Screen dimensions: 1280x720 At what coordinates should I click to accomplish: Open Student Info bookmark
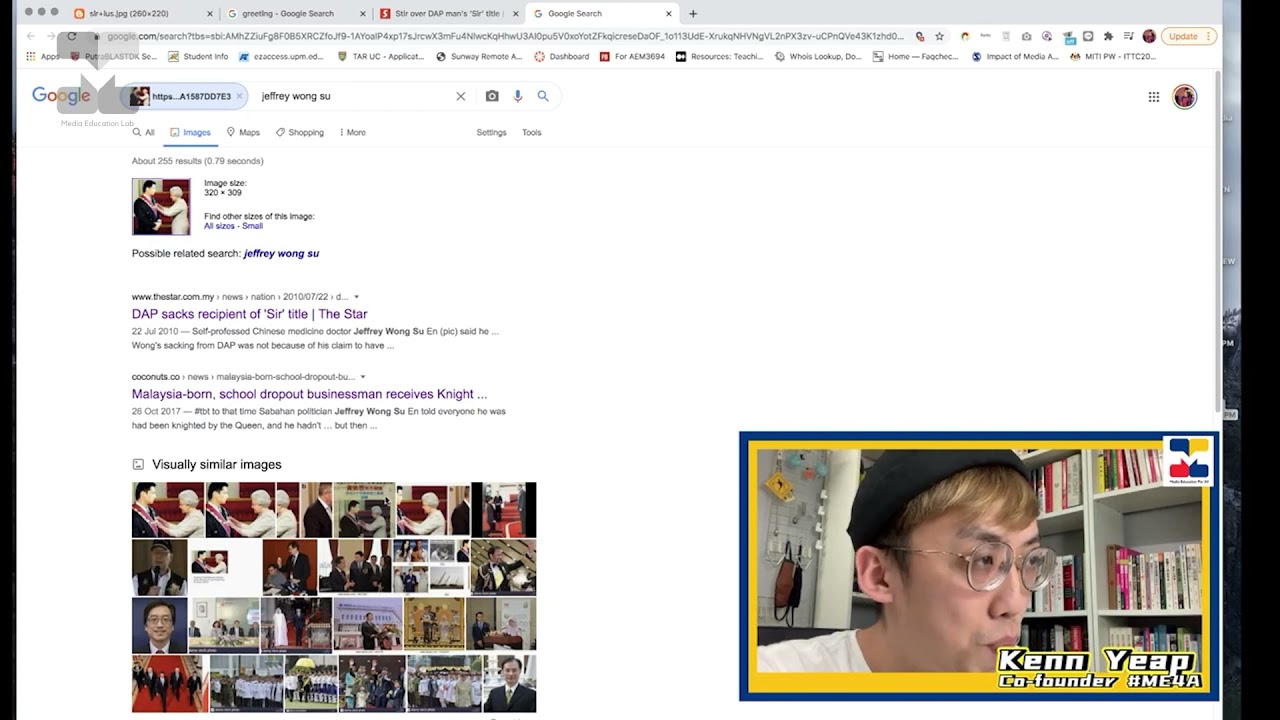[198, 57]
